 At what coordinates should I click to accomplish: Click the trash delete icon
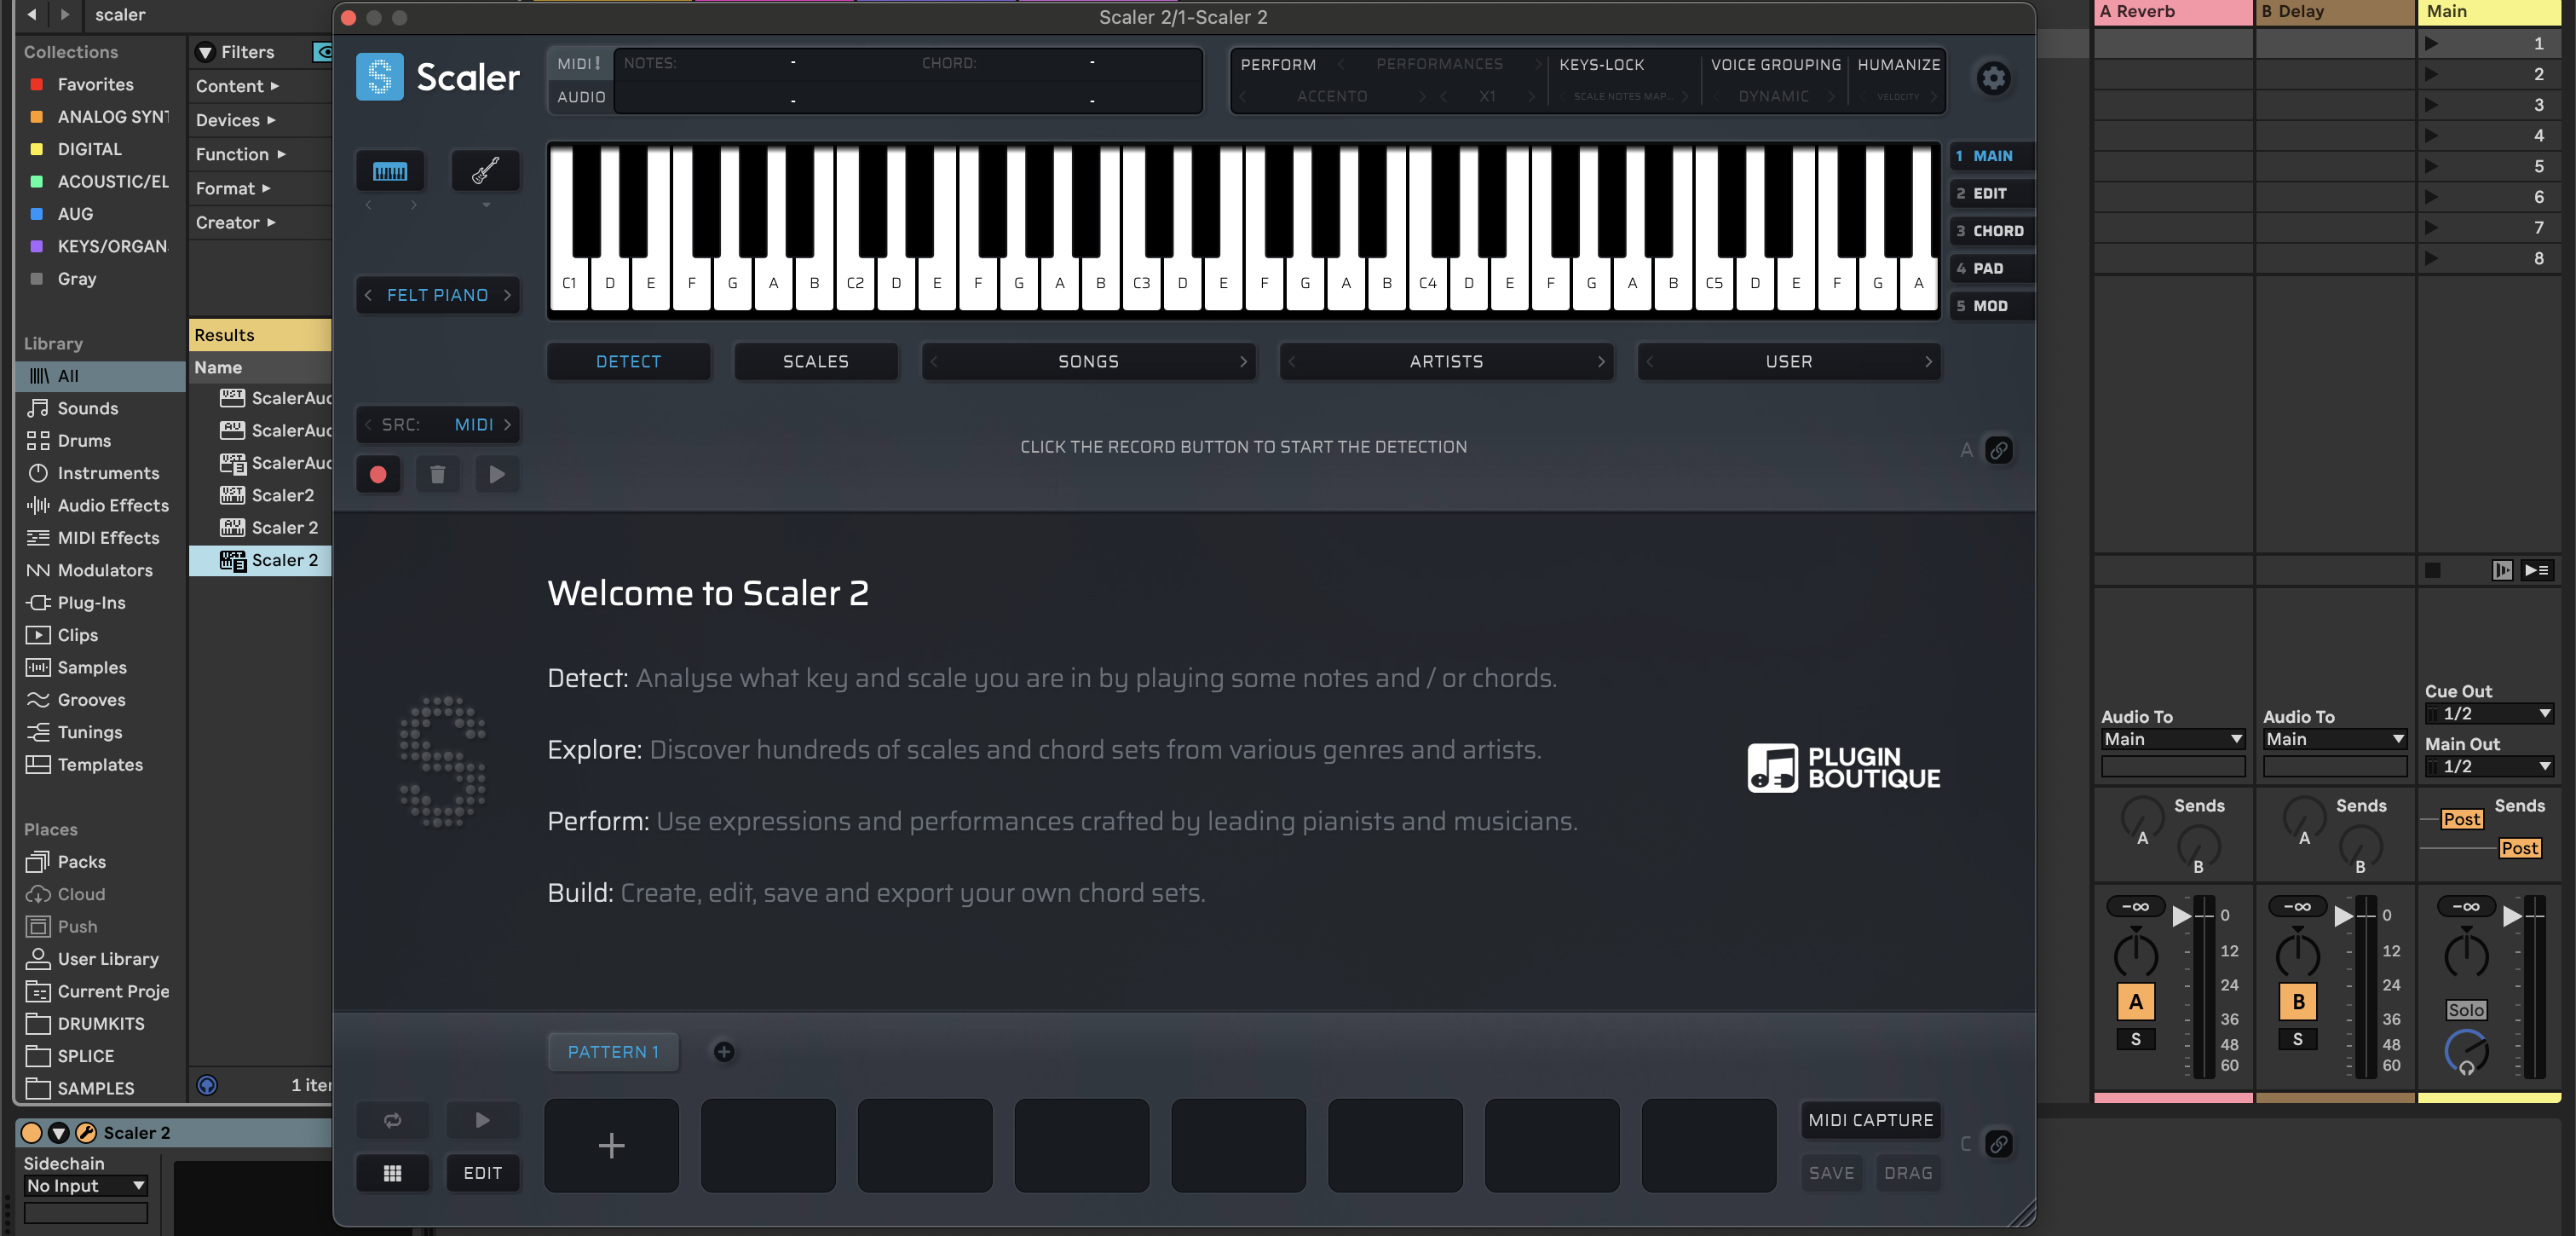pyautogui.click(x=437, y=475)
